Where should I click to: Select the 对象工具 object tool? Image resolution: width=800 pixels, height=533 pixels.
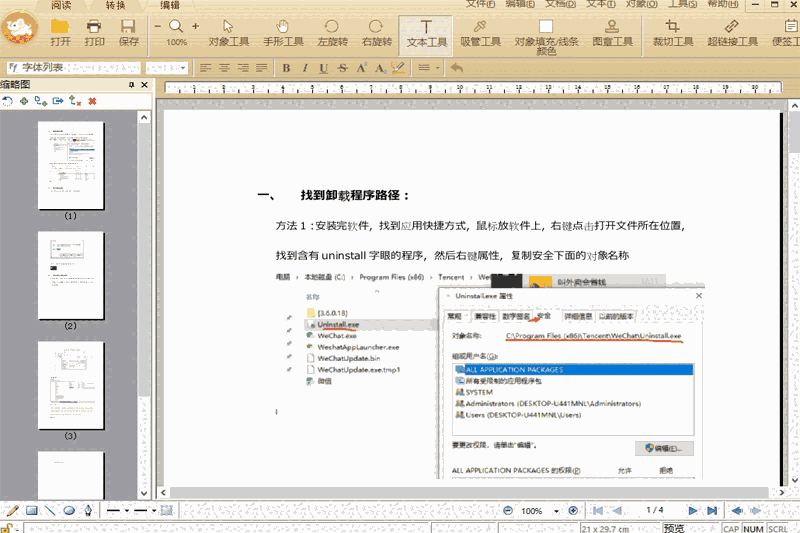(228, 32)
